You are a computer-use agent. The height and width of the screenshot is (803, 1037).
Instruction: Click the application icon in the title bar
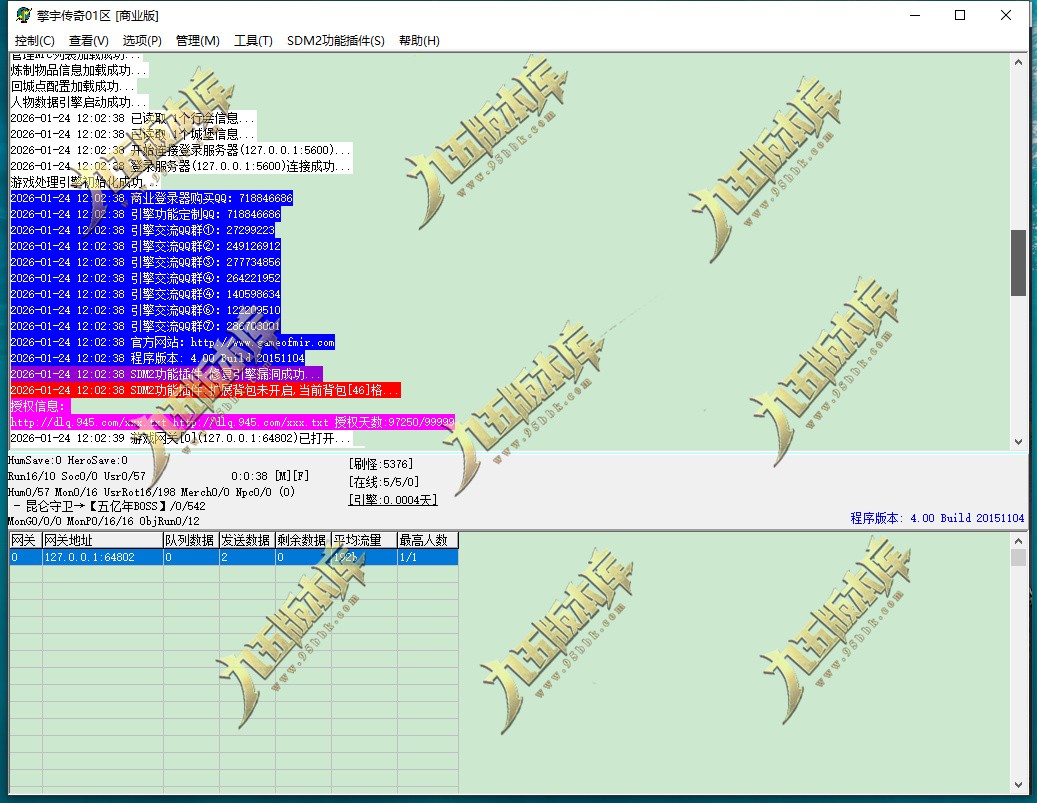(x=23, y=15)
